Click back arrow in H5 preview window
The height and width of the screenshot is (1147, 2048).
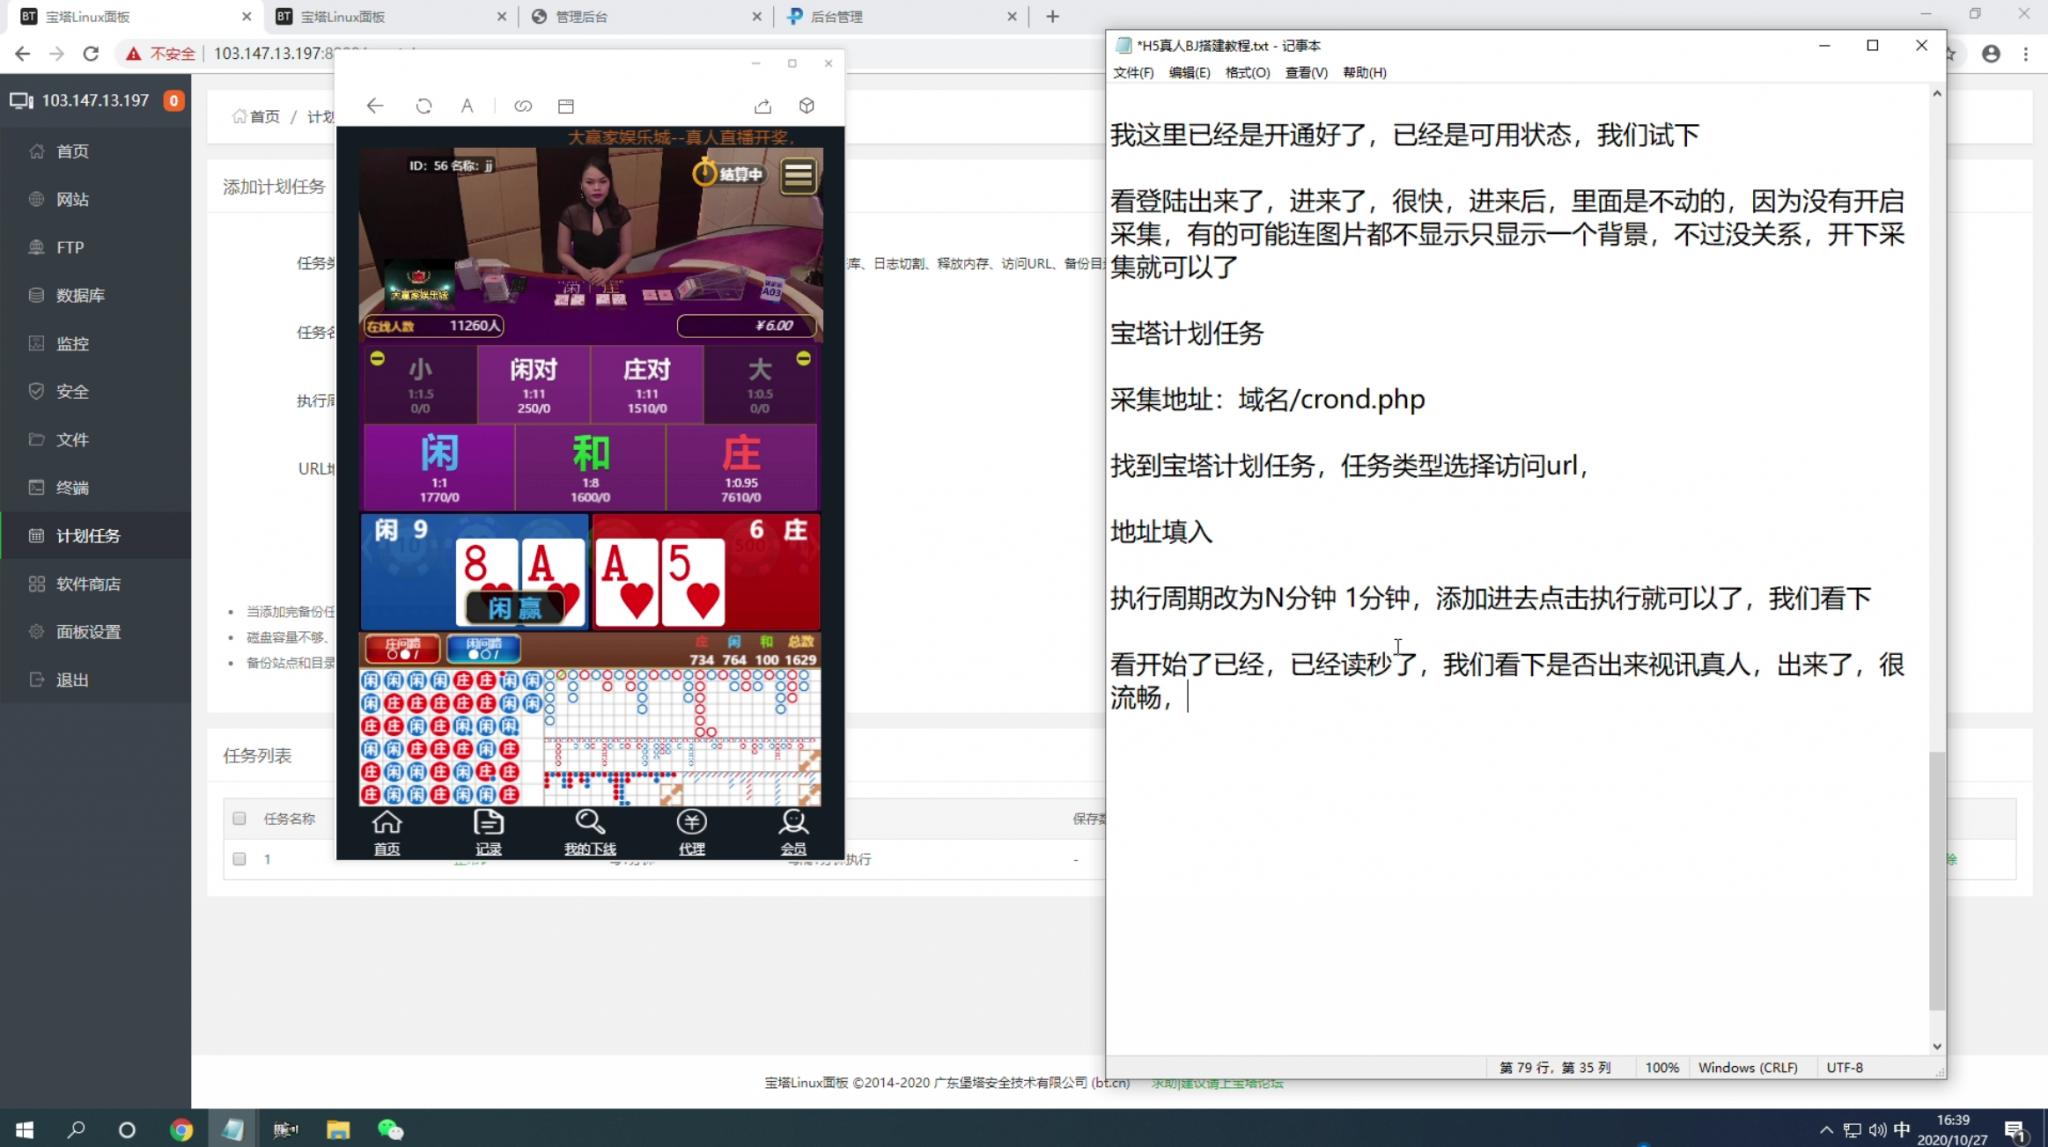coord(375,106)
